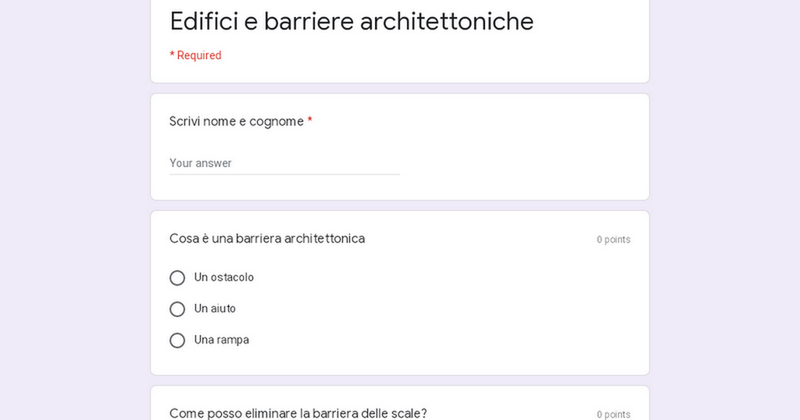Click the "Una rampa" answer label text
The height and width of the screenshot is (420, 800).
click(221, 340)
